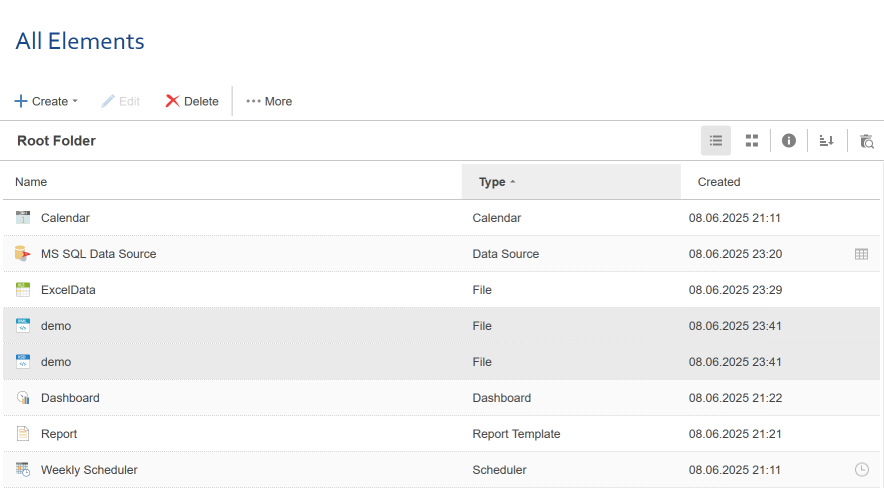Click the Weekly Scheduler item icon

click(x=24, y=470)
